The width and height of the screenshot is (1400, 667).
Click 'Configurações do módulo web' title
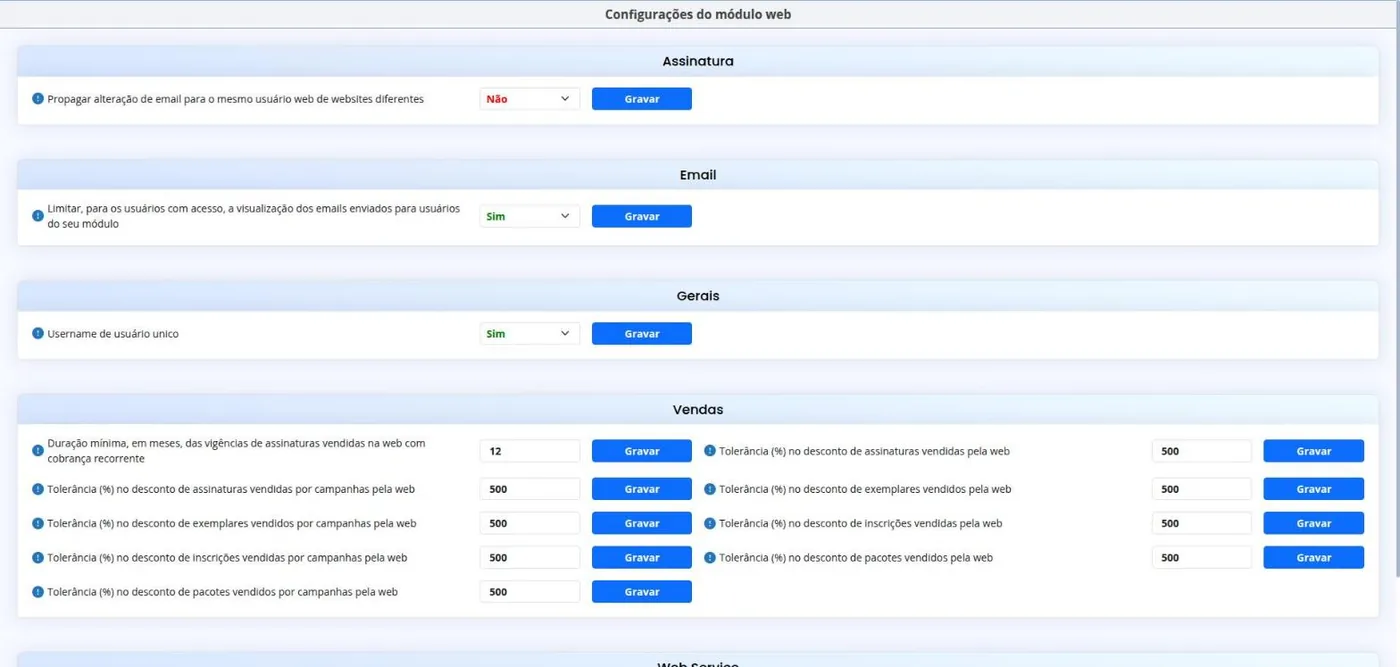click(698, 14)
